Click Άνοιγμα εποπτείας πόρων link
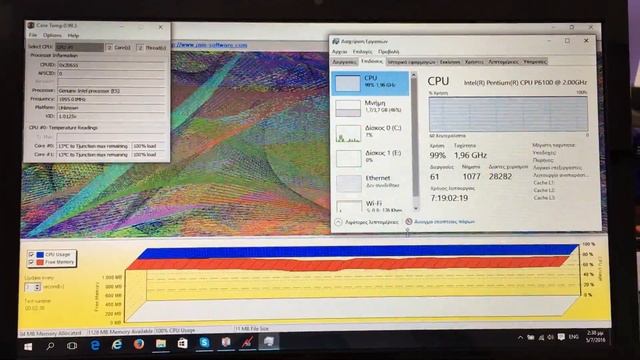The height and width of the screenshot is (360, 640). pos(444,222)
